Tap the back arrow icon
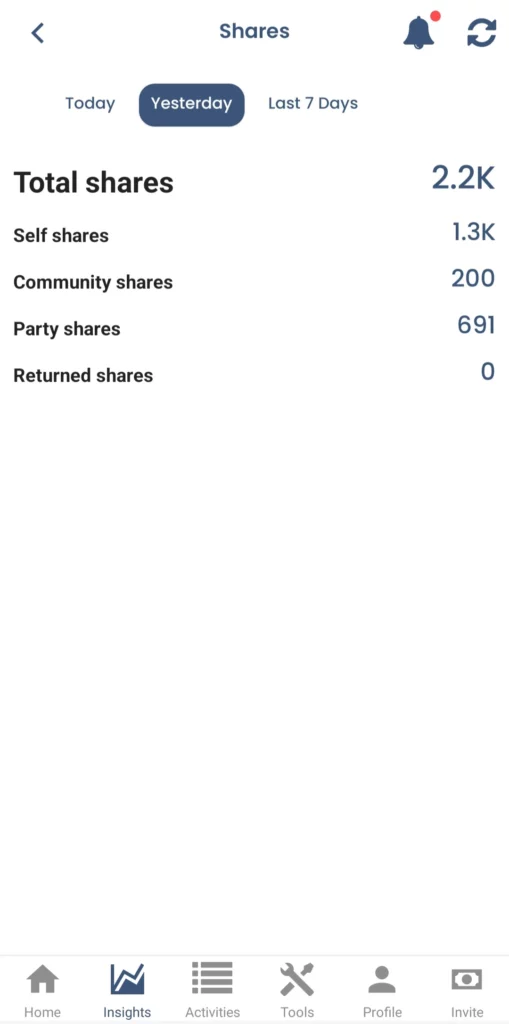This screenshot has width=509, height=1024. [38, 33]
